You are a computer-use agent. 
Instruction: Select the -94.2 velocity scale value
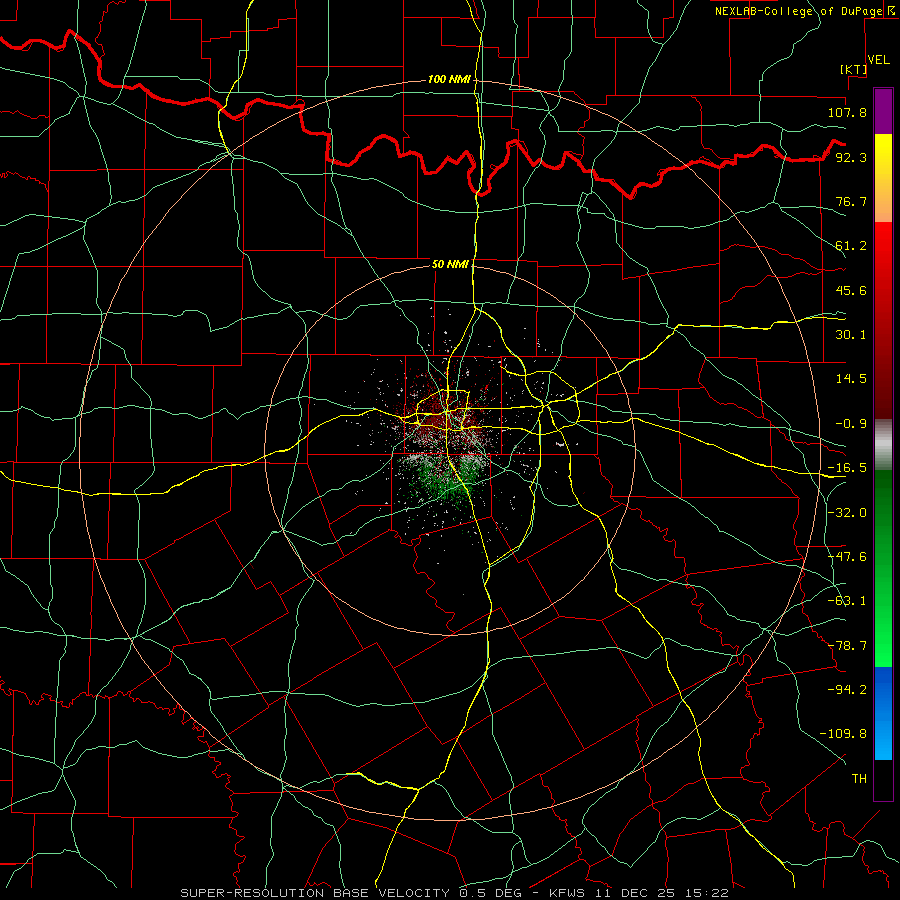[847, 690]
